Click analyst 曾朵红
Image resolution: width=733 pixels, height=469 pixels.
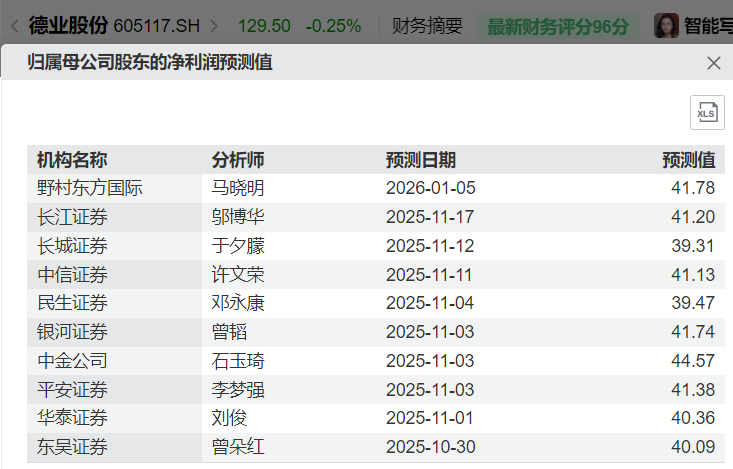(237, 447)
